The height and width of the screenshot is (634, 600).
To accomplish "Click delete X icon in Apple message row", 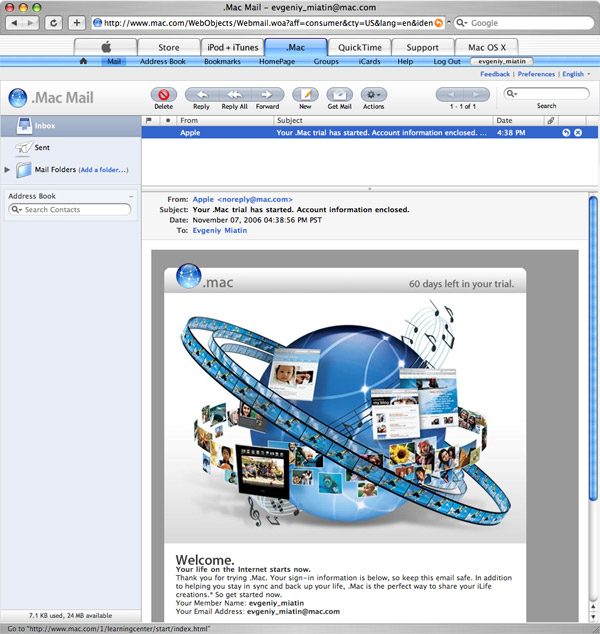I will (x=578, y=133).
